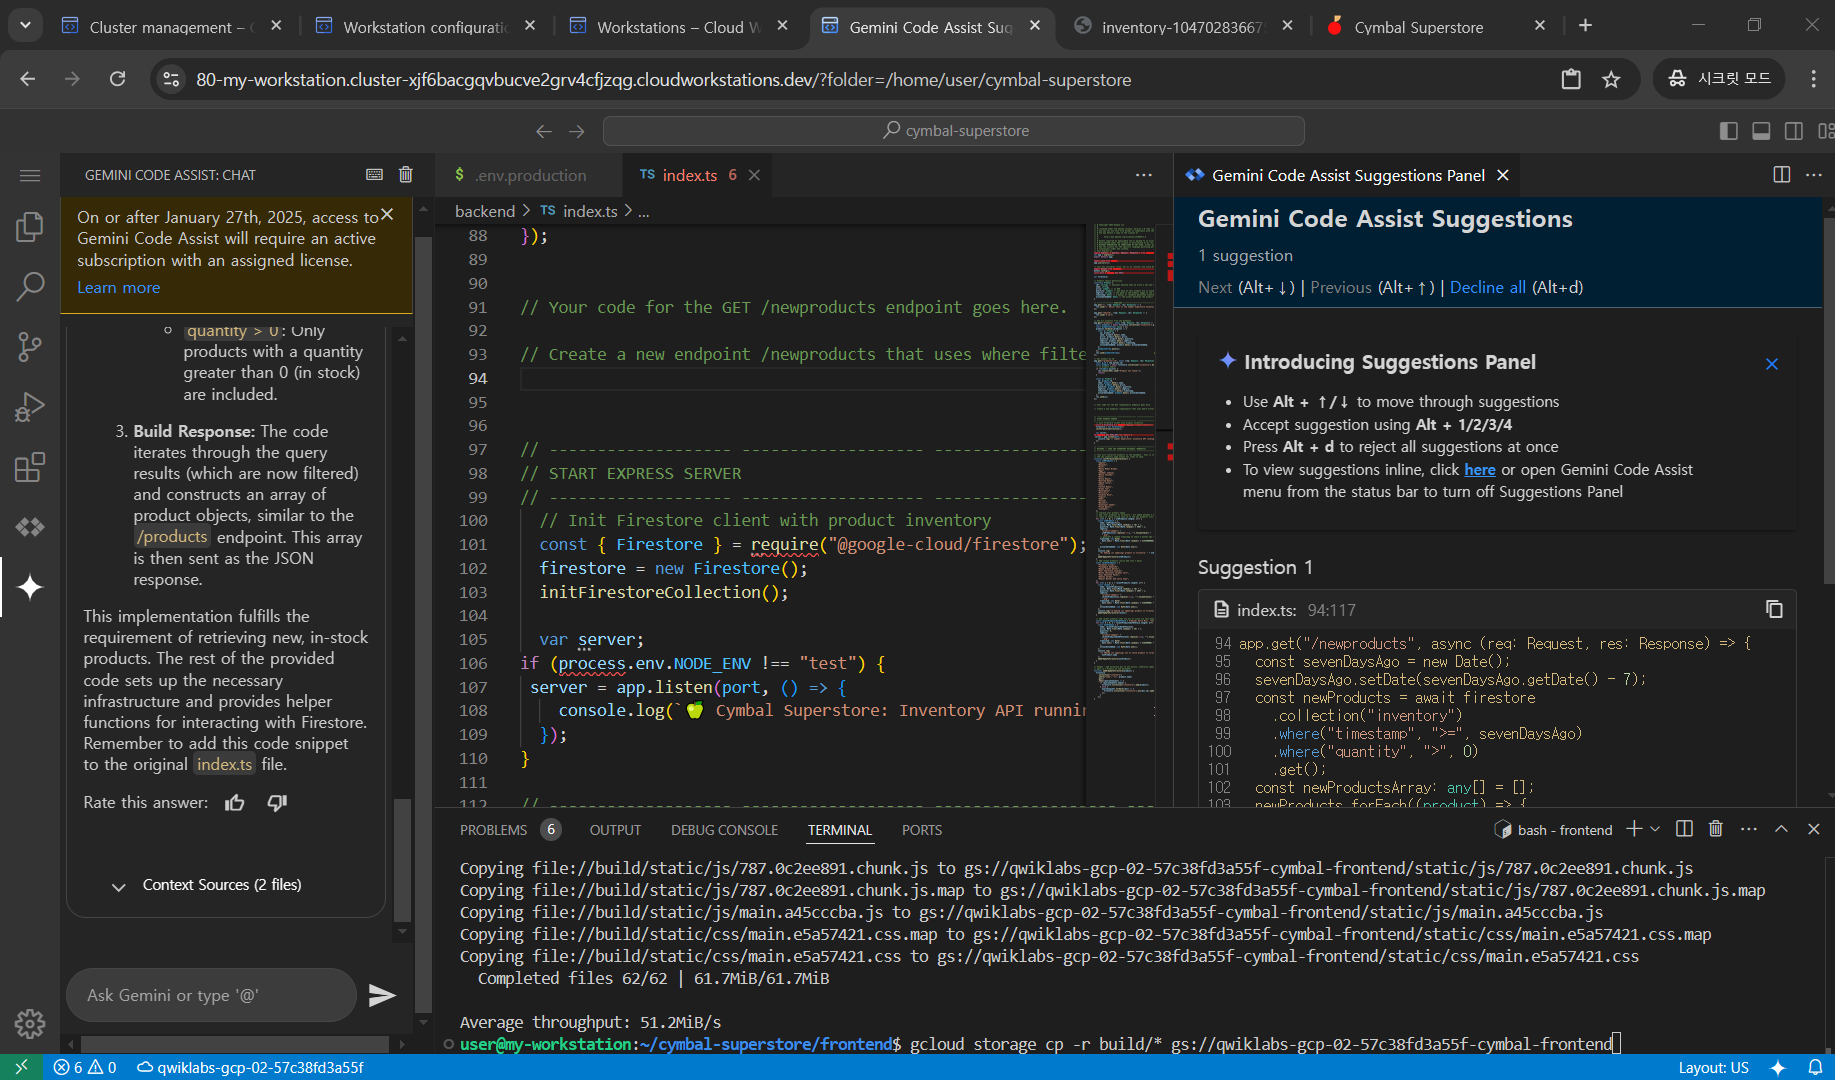Select the index.ts editor tab
Viewport: 1835px width, 1080px height.
[690, 175]
